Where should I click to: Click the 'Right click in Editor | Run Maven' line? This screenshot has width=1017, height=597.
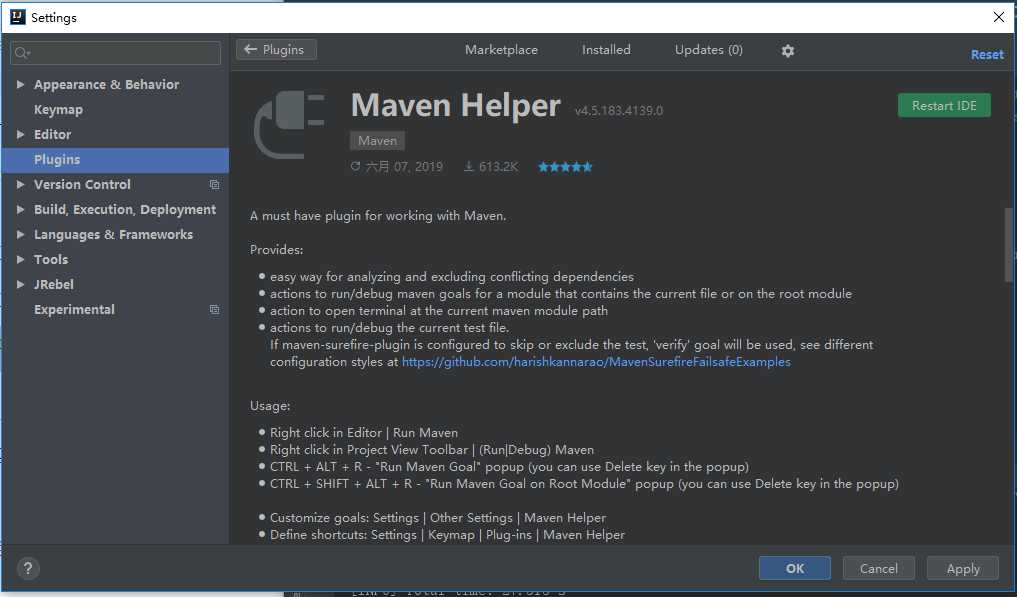point(364,433)
